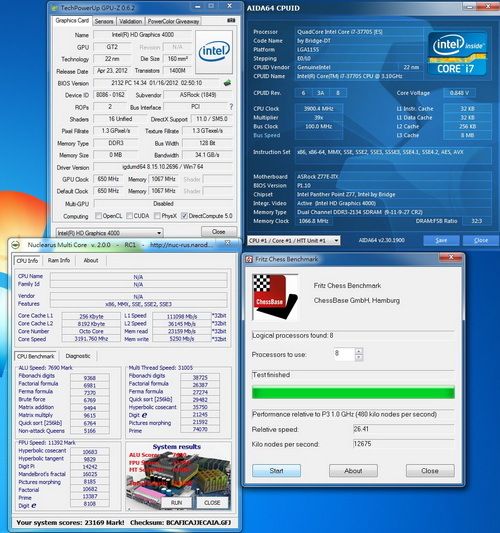The width and height of the screenshot is (500, 533).
Task: Click the GPU-Z title bar app icon
Action: coord(55,7)
